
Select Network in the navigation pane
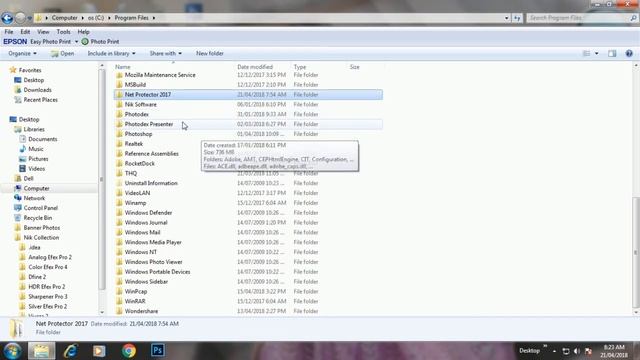pyautogui.click(x=34, y=198)
